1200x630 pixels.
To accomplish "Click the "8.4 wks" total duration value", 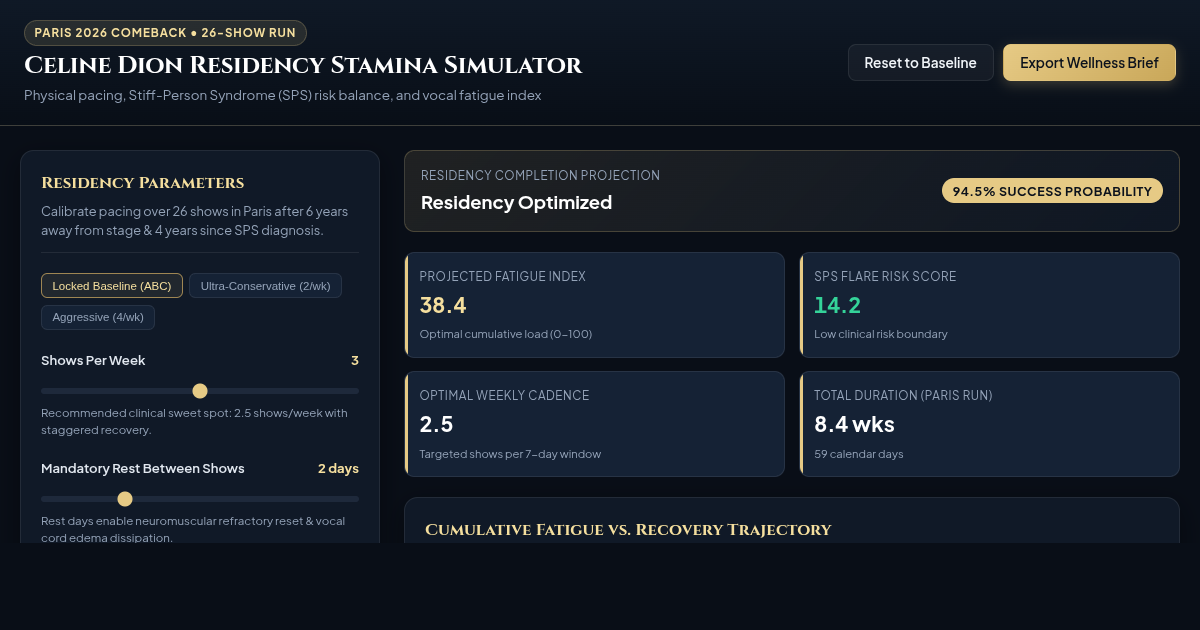I will click(x=855, y=424).
